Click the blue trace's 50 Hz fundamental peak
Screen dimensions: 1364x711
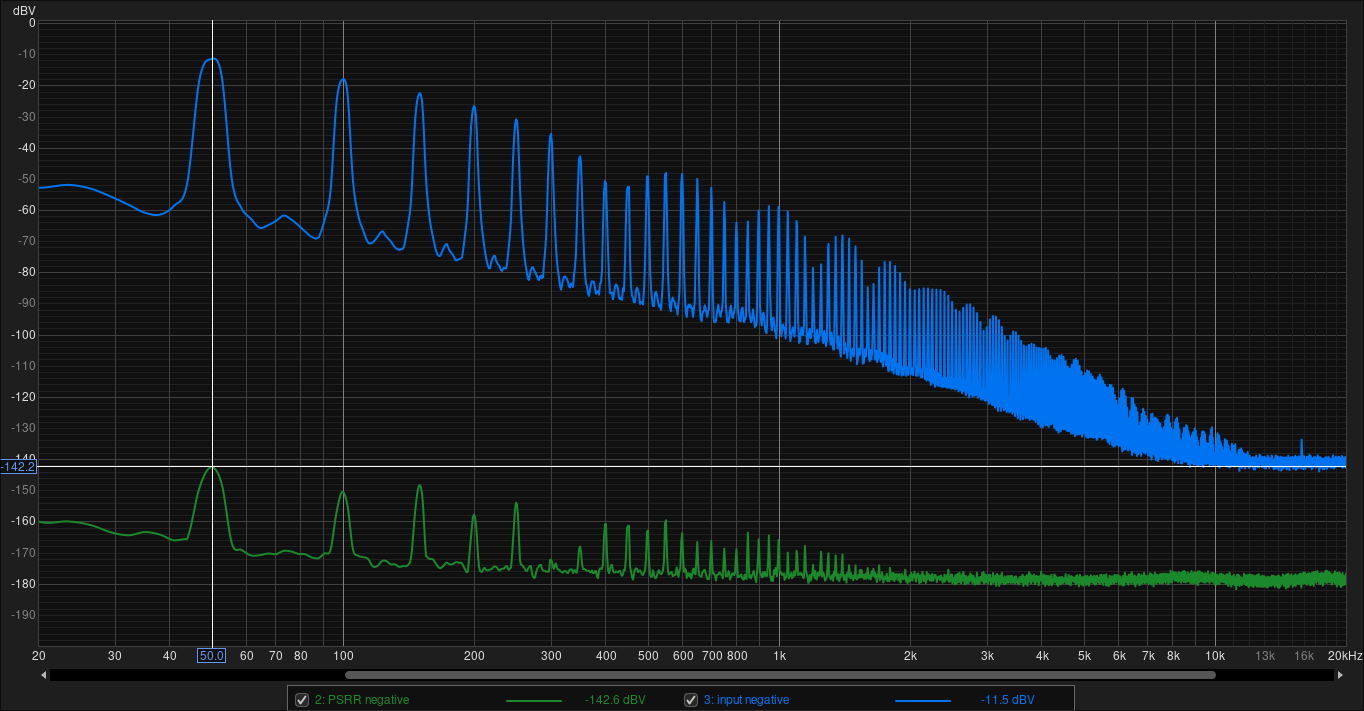(x=211, y=58)
